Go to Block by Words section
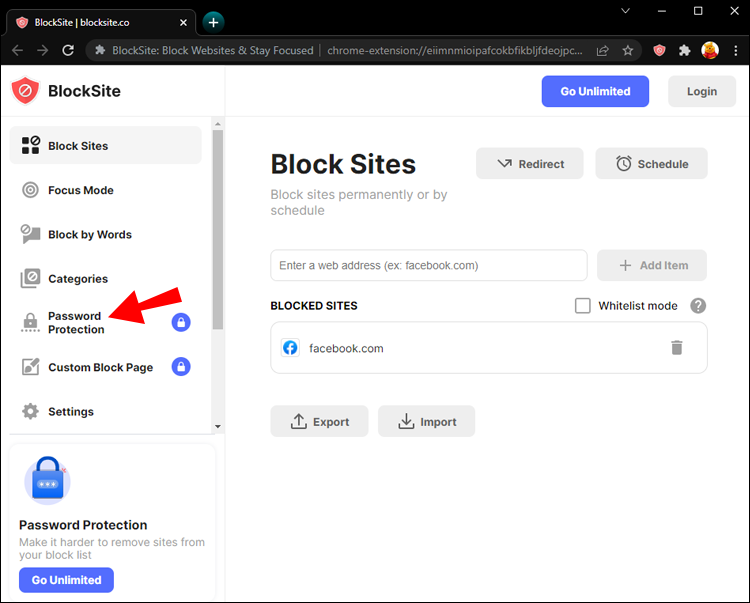The width and height of the screenshot is (750, 603). click(89, 234)
